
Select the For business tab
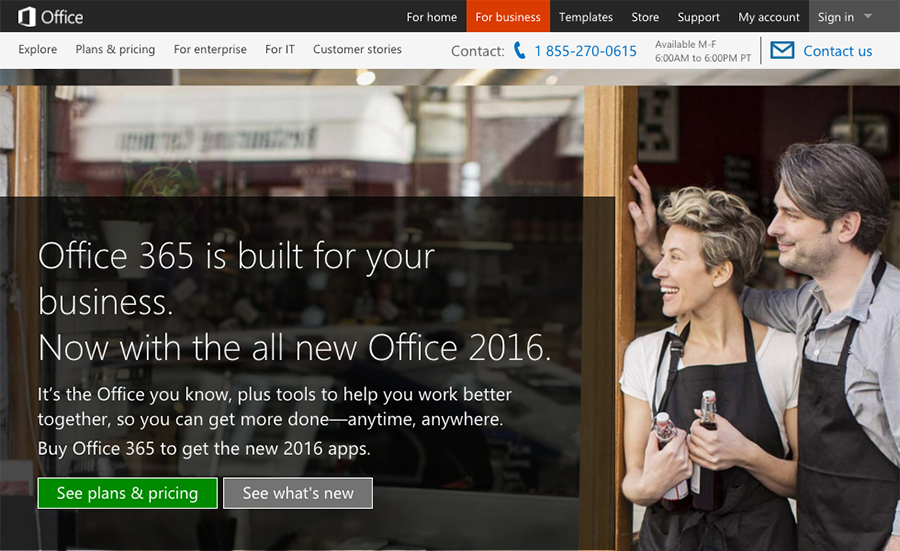pos(508,16)
